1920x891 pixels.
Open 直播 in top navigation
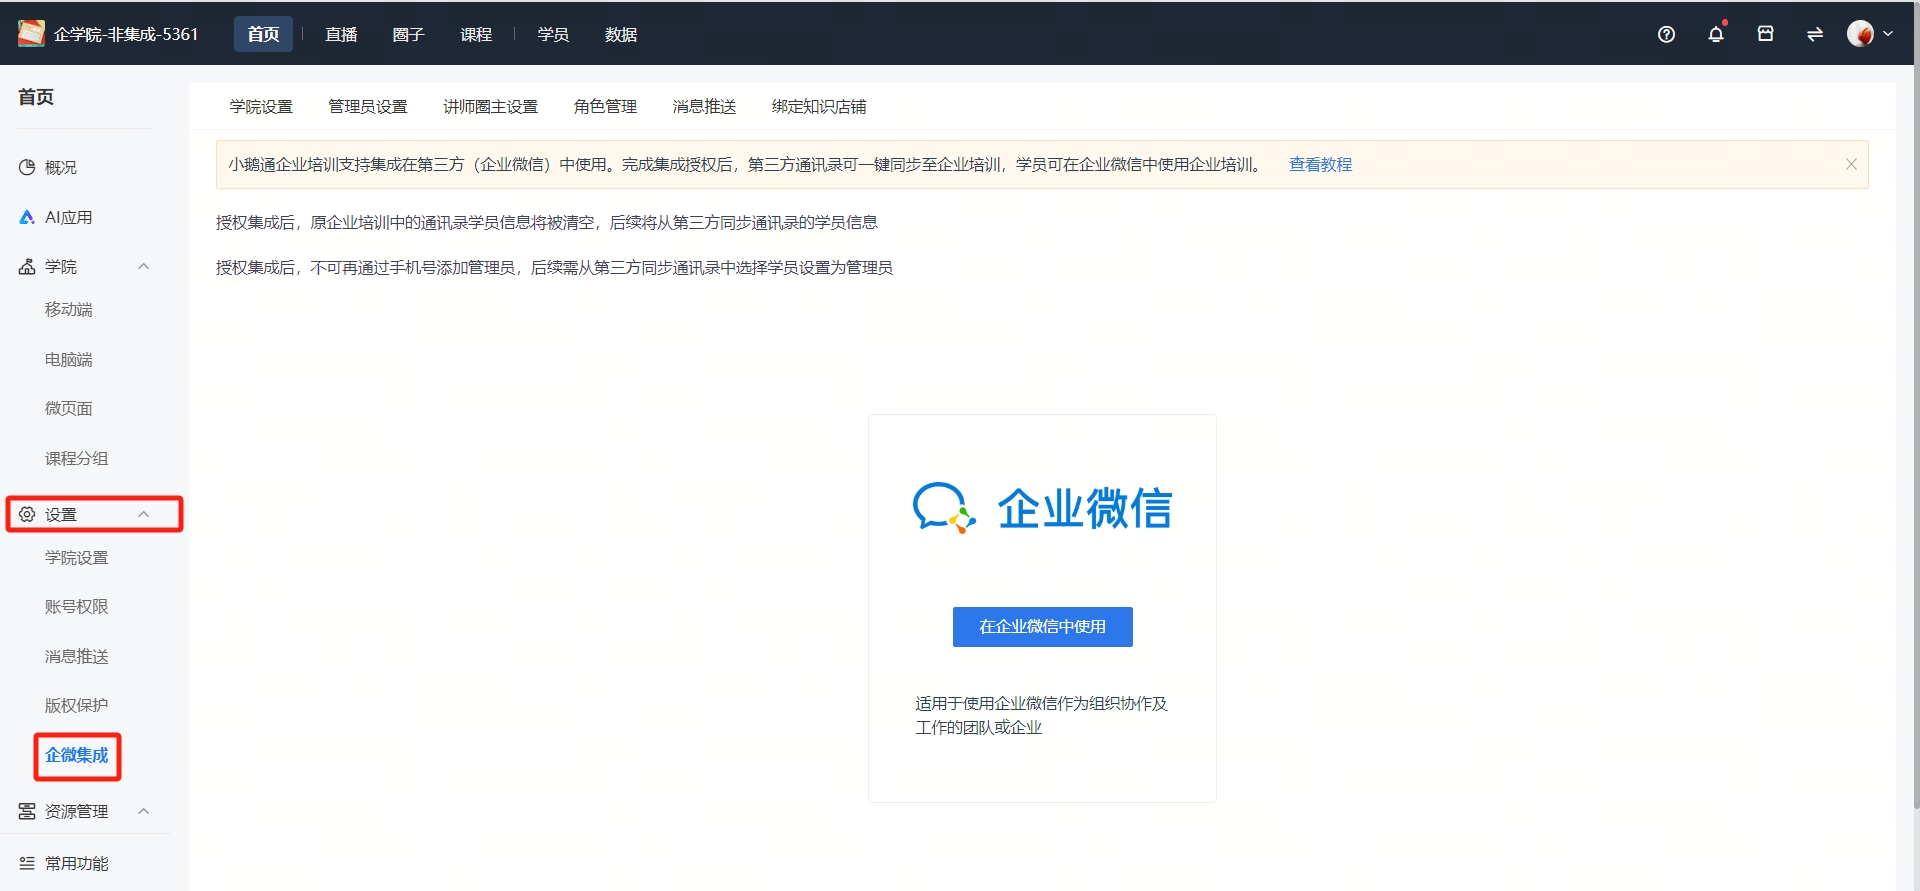(341, 34)
